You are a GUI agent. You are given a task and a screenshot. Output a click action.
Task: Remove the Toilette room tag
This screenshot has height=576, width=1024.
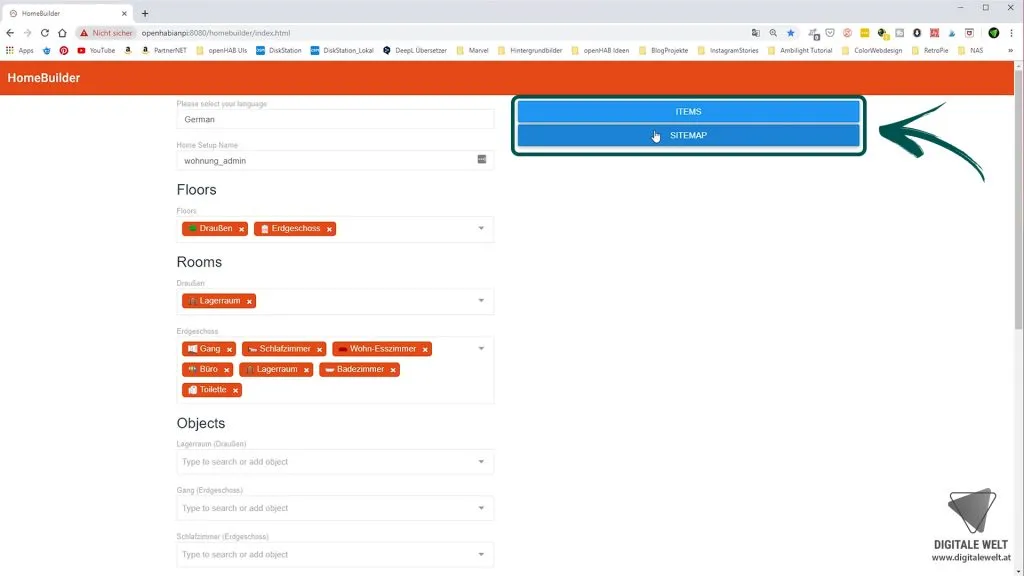[235, 391]
